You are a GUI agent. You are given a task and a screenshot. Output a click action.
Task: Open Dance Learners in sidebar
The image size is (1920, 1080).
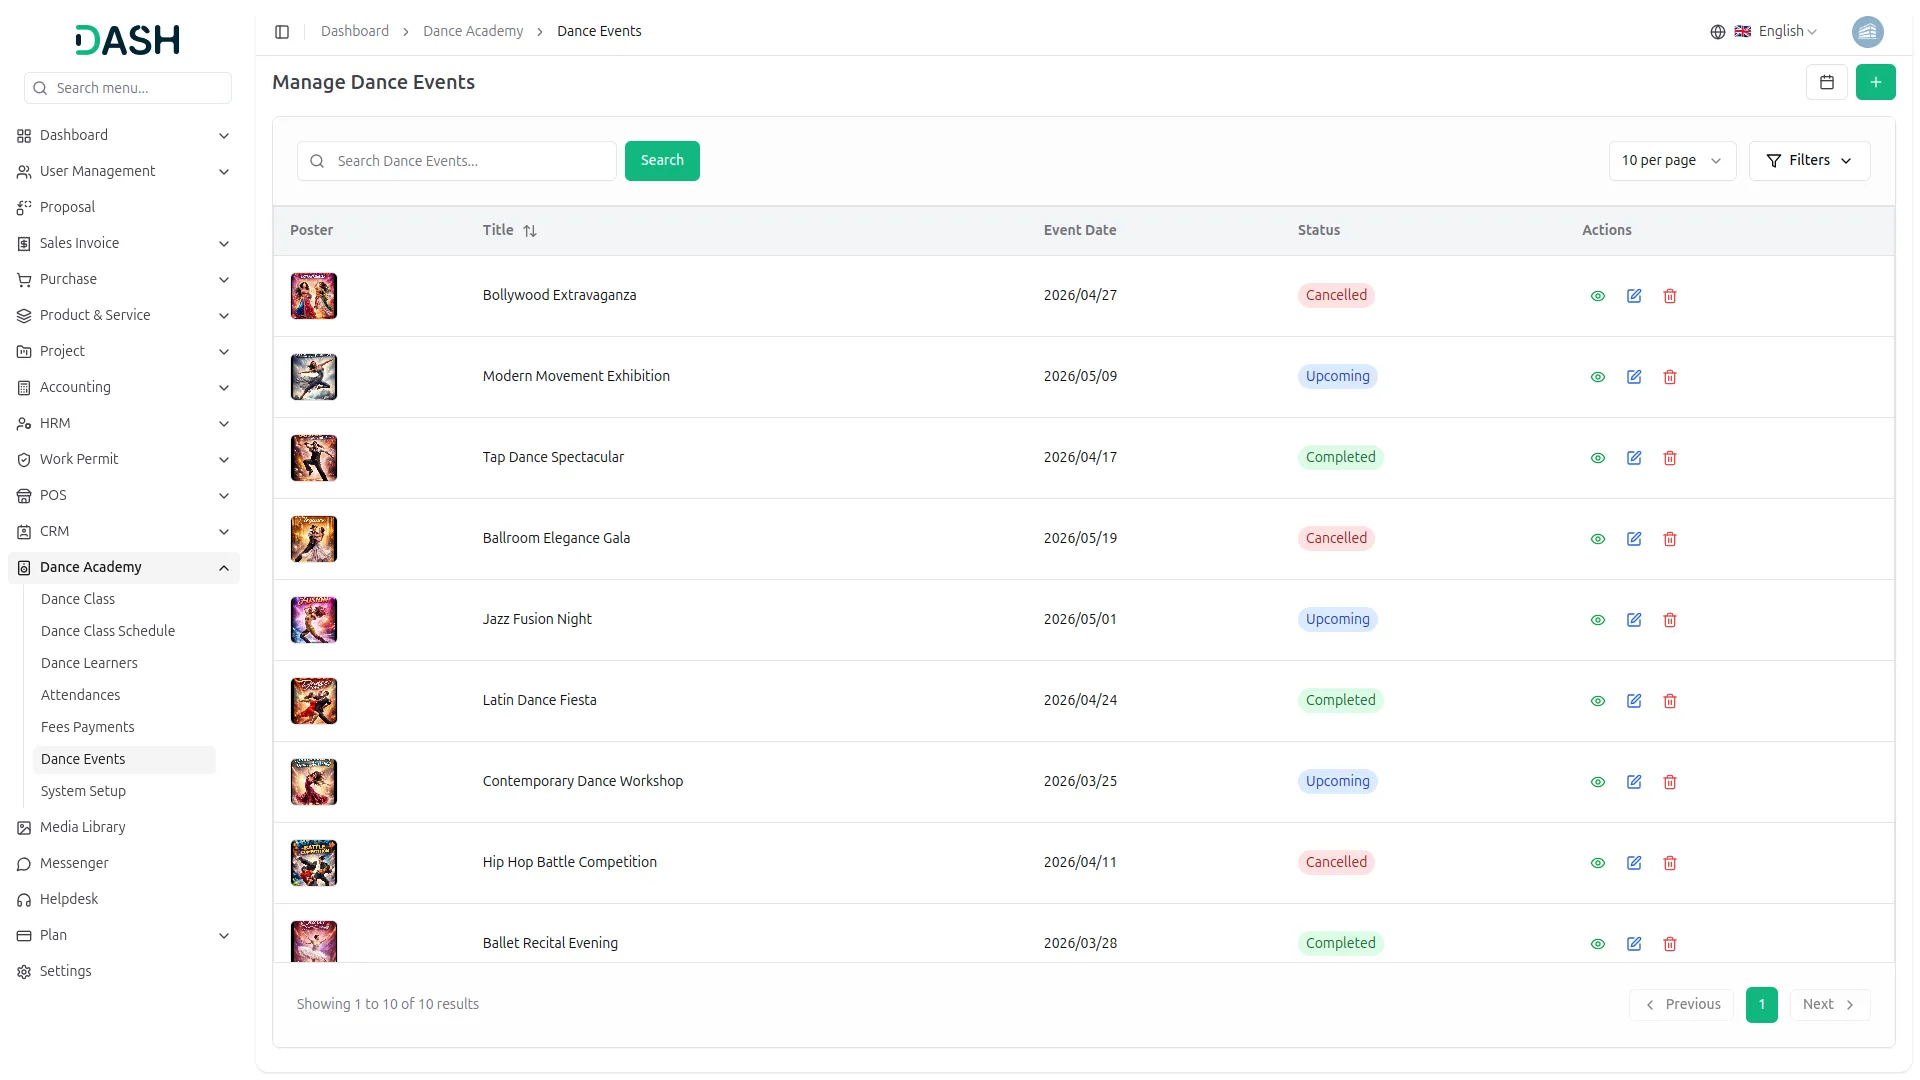tap(89, 663)
